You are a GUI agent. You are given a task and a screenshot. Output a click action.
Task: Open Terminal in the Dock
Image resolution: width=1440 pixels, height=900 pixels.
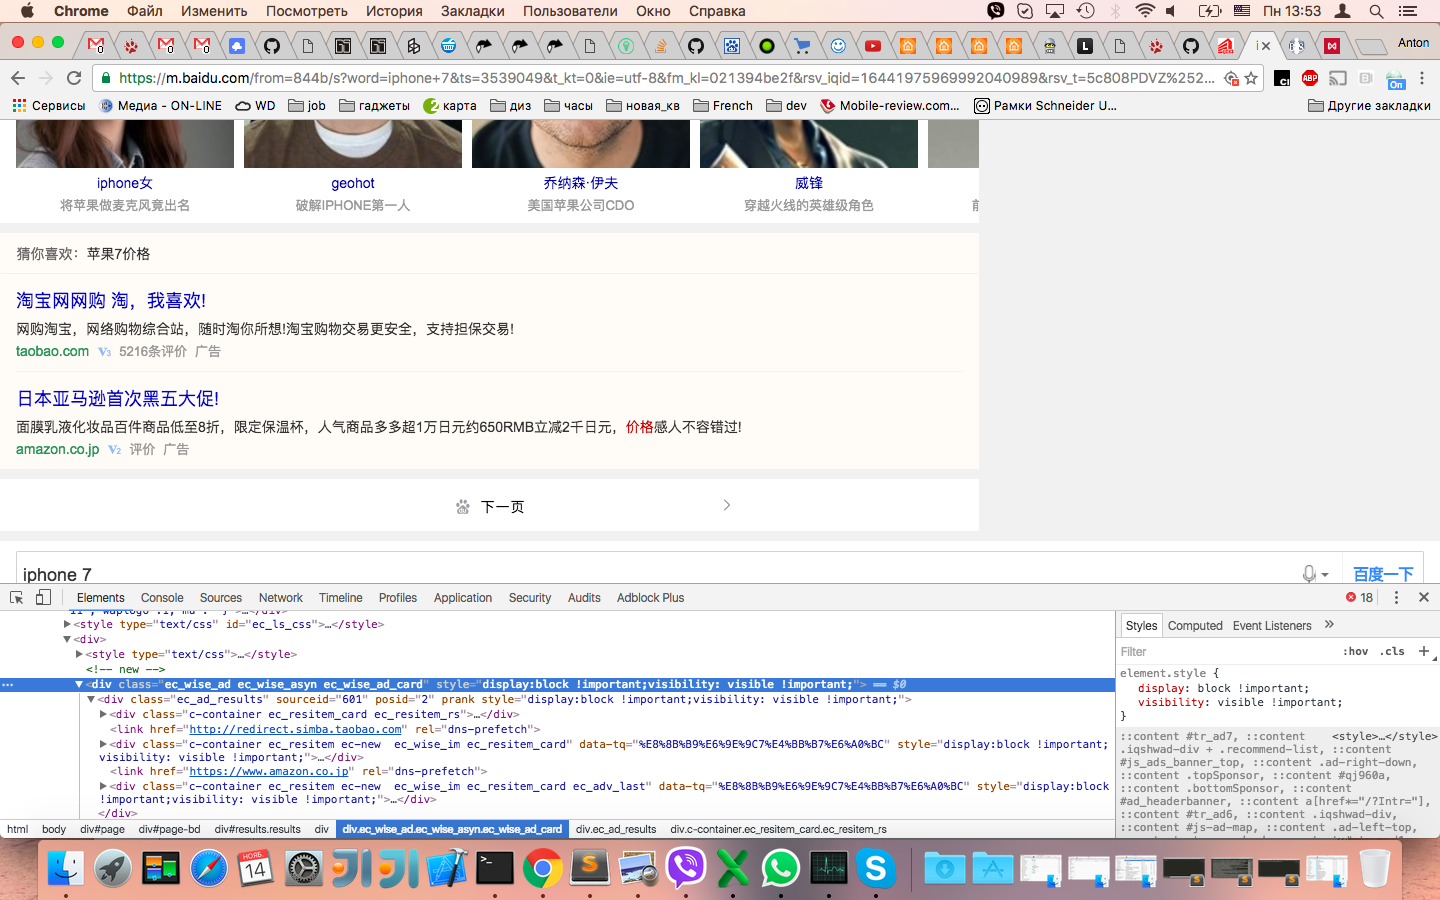495,868
